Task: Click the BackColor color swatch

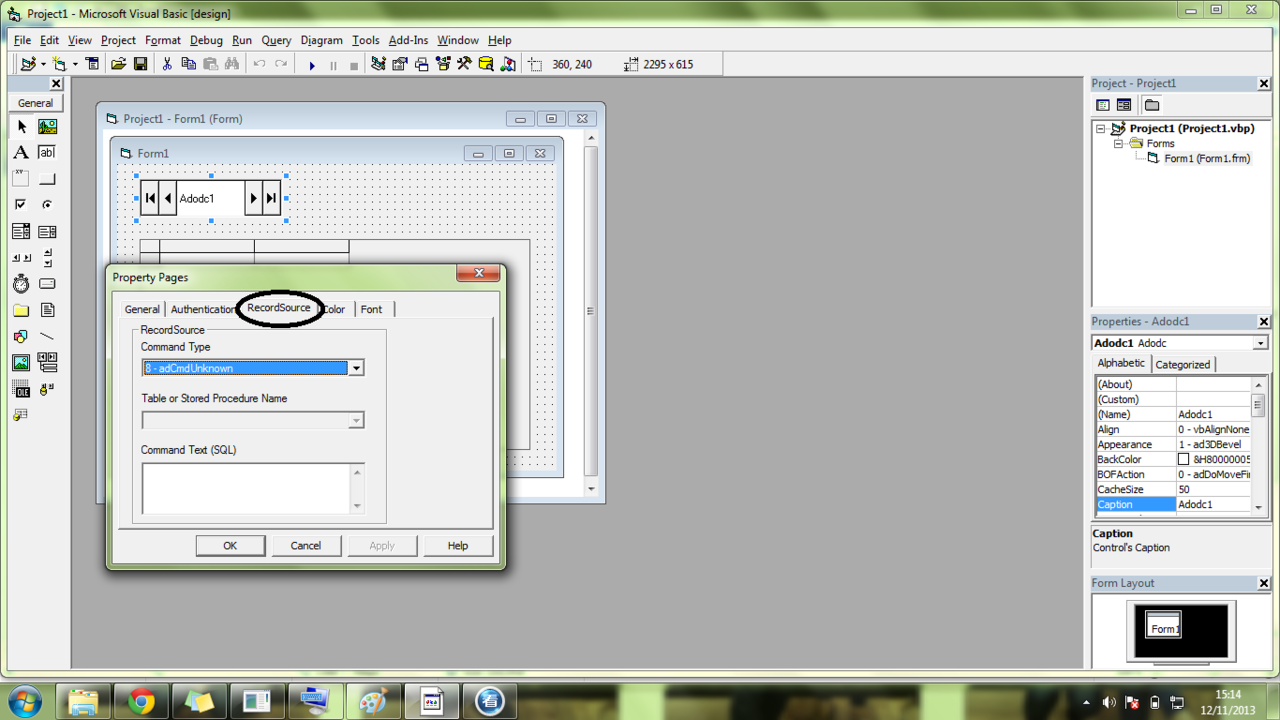Action: 1184,459
